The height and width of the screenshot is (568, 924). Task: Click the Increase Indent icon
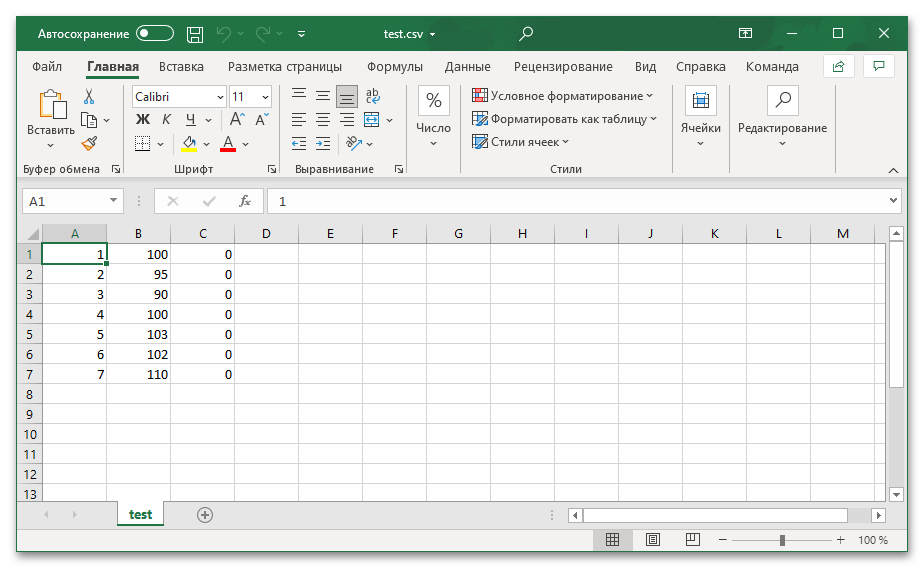click(x=346, y=144)
